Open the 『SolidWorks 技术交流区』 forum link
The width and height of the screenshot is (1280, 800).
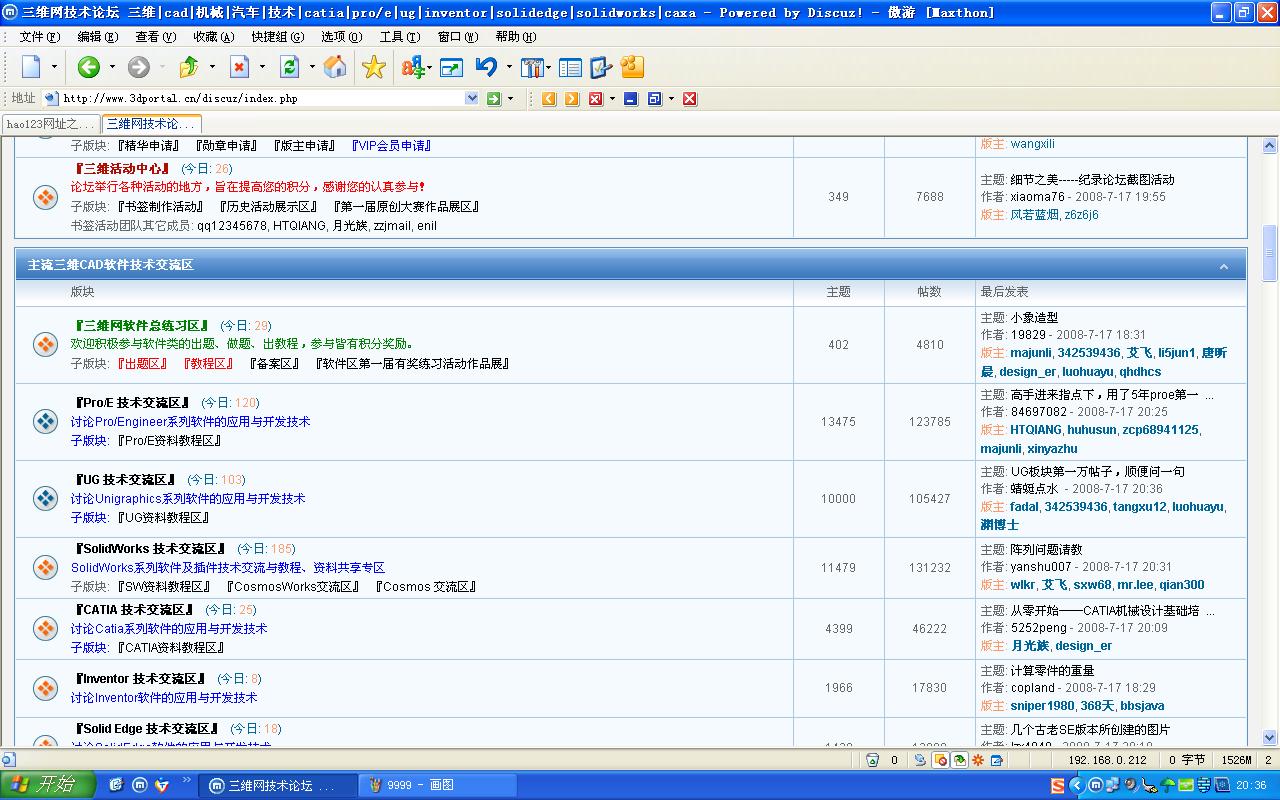click(x=151, y=549)
